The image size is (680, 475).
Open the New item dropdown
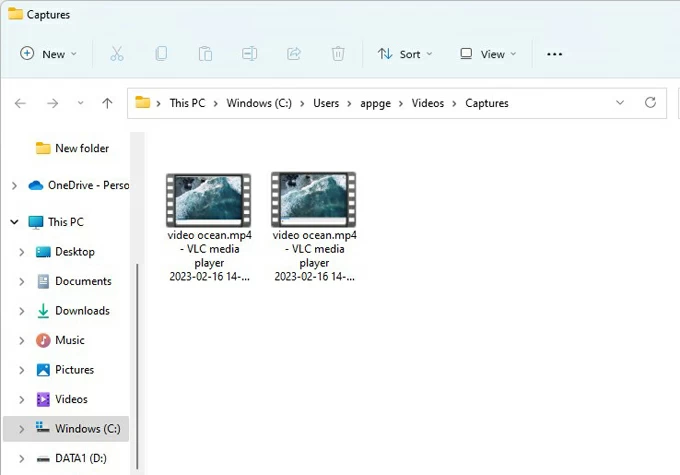[x=47, y=54]
